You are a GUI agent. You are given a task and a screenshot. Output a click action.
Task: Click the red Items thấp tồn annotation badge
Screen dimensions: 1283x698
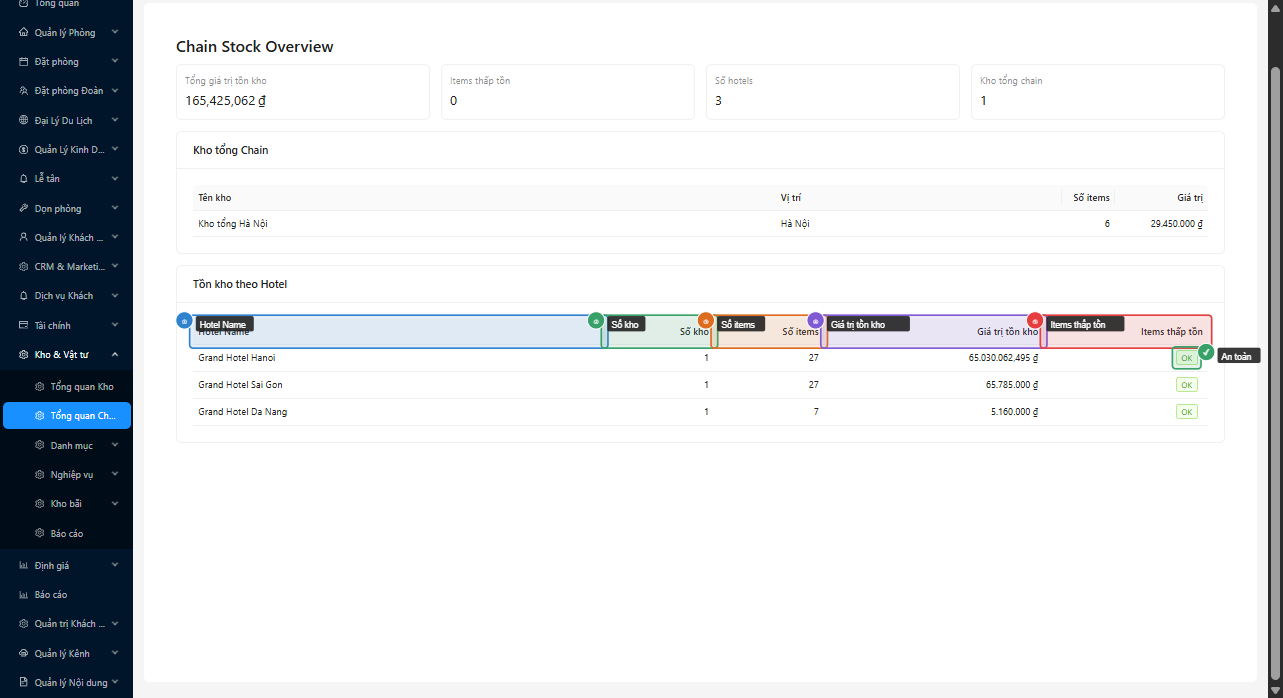tap(1035, 321)
